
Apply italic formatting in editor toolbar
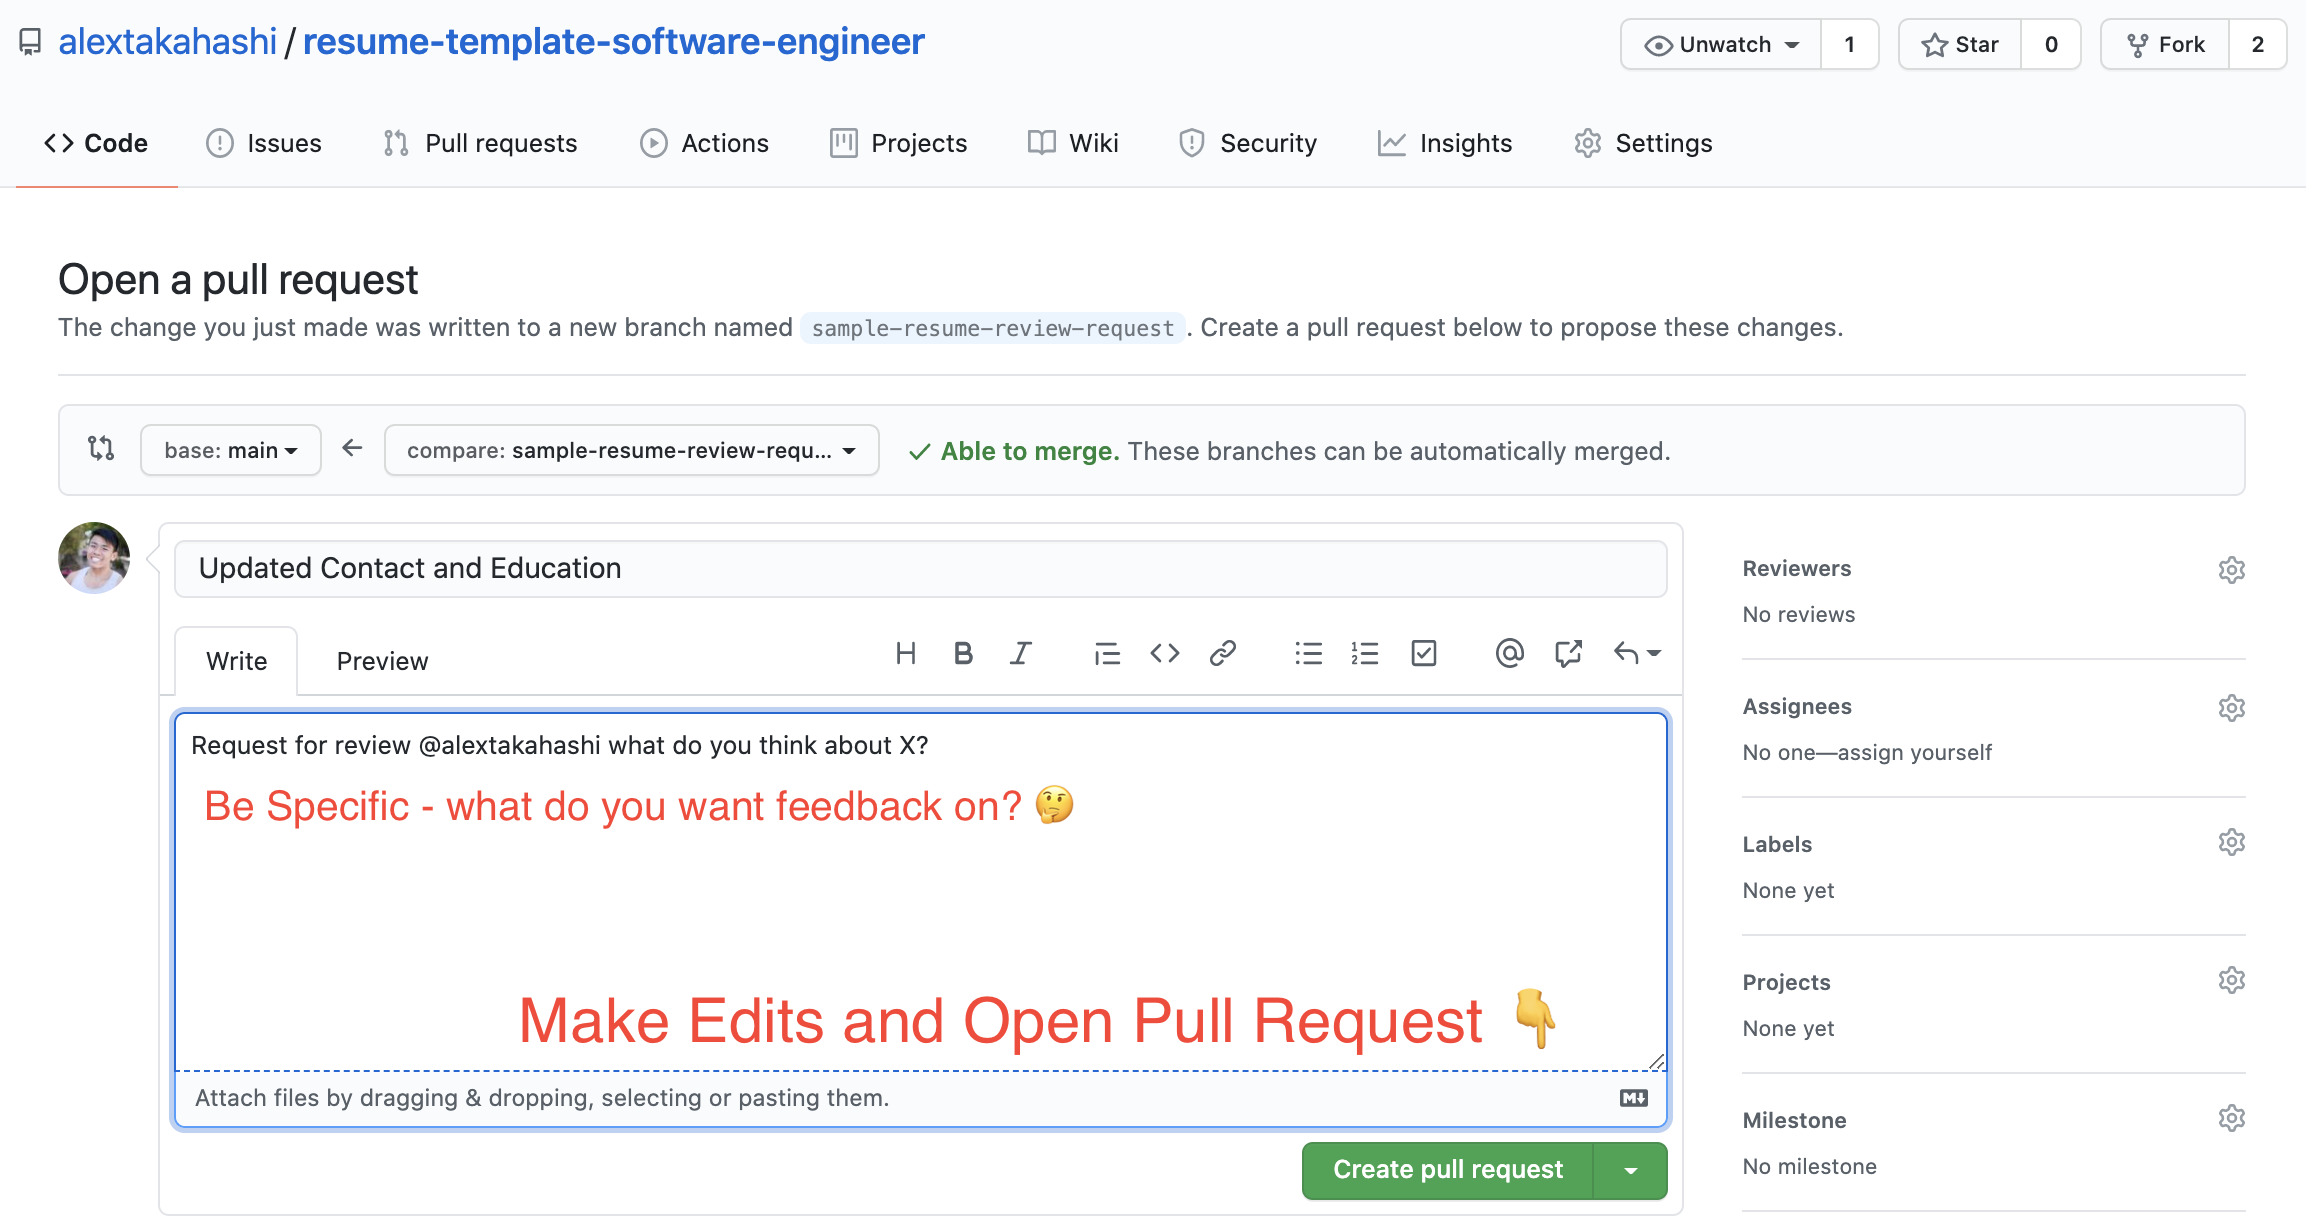tap(1020, 654)
